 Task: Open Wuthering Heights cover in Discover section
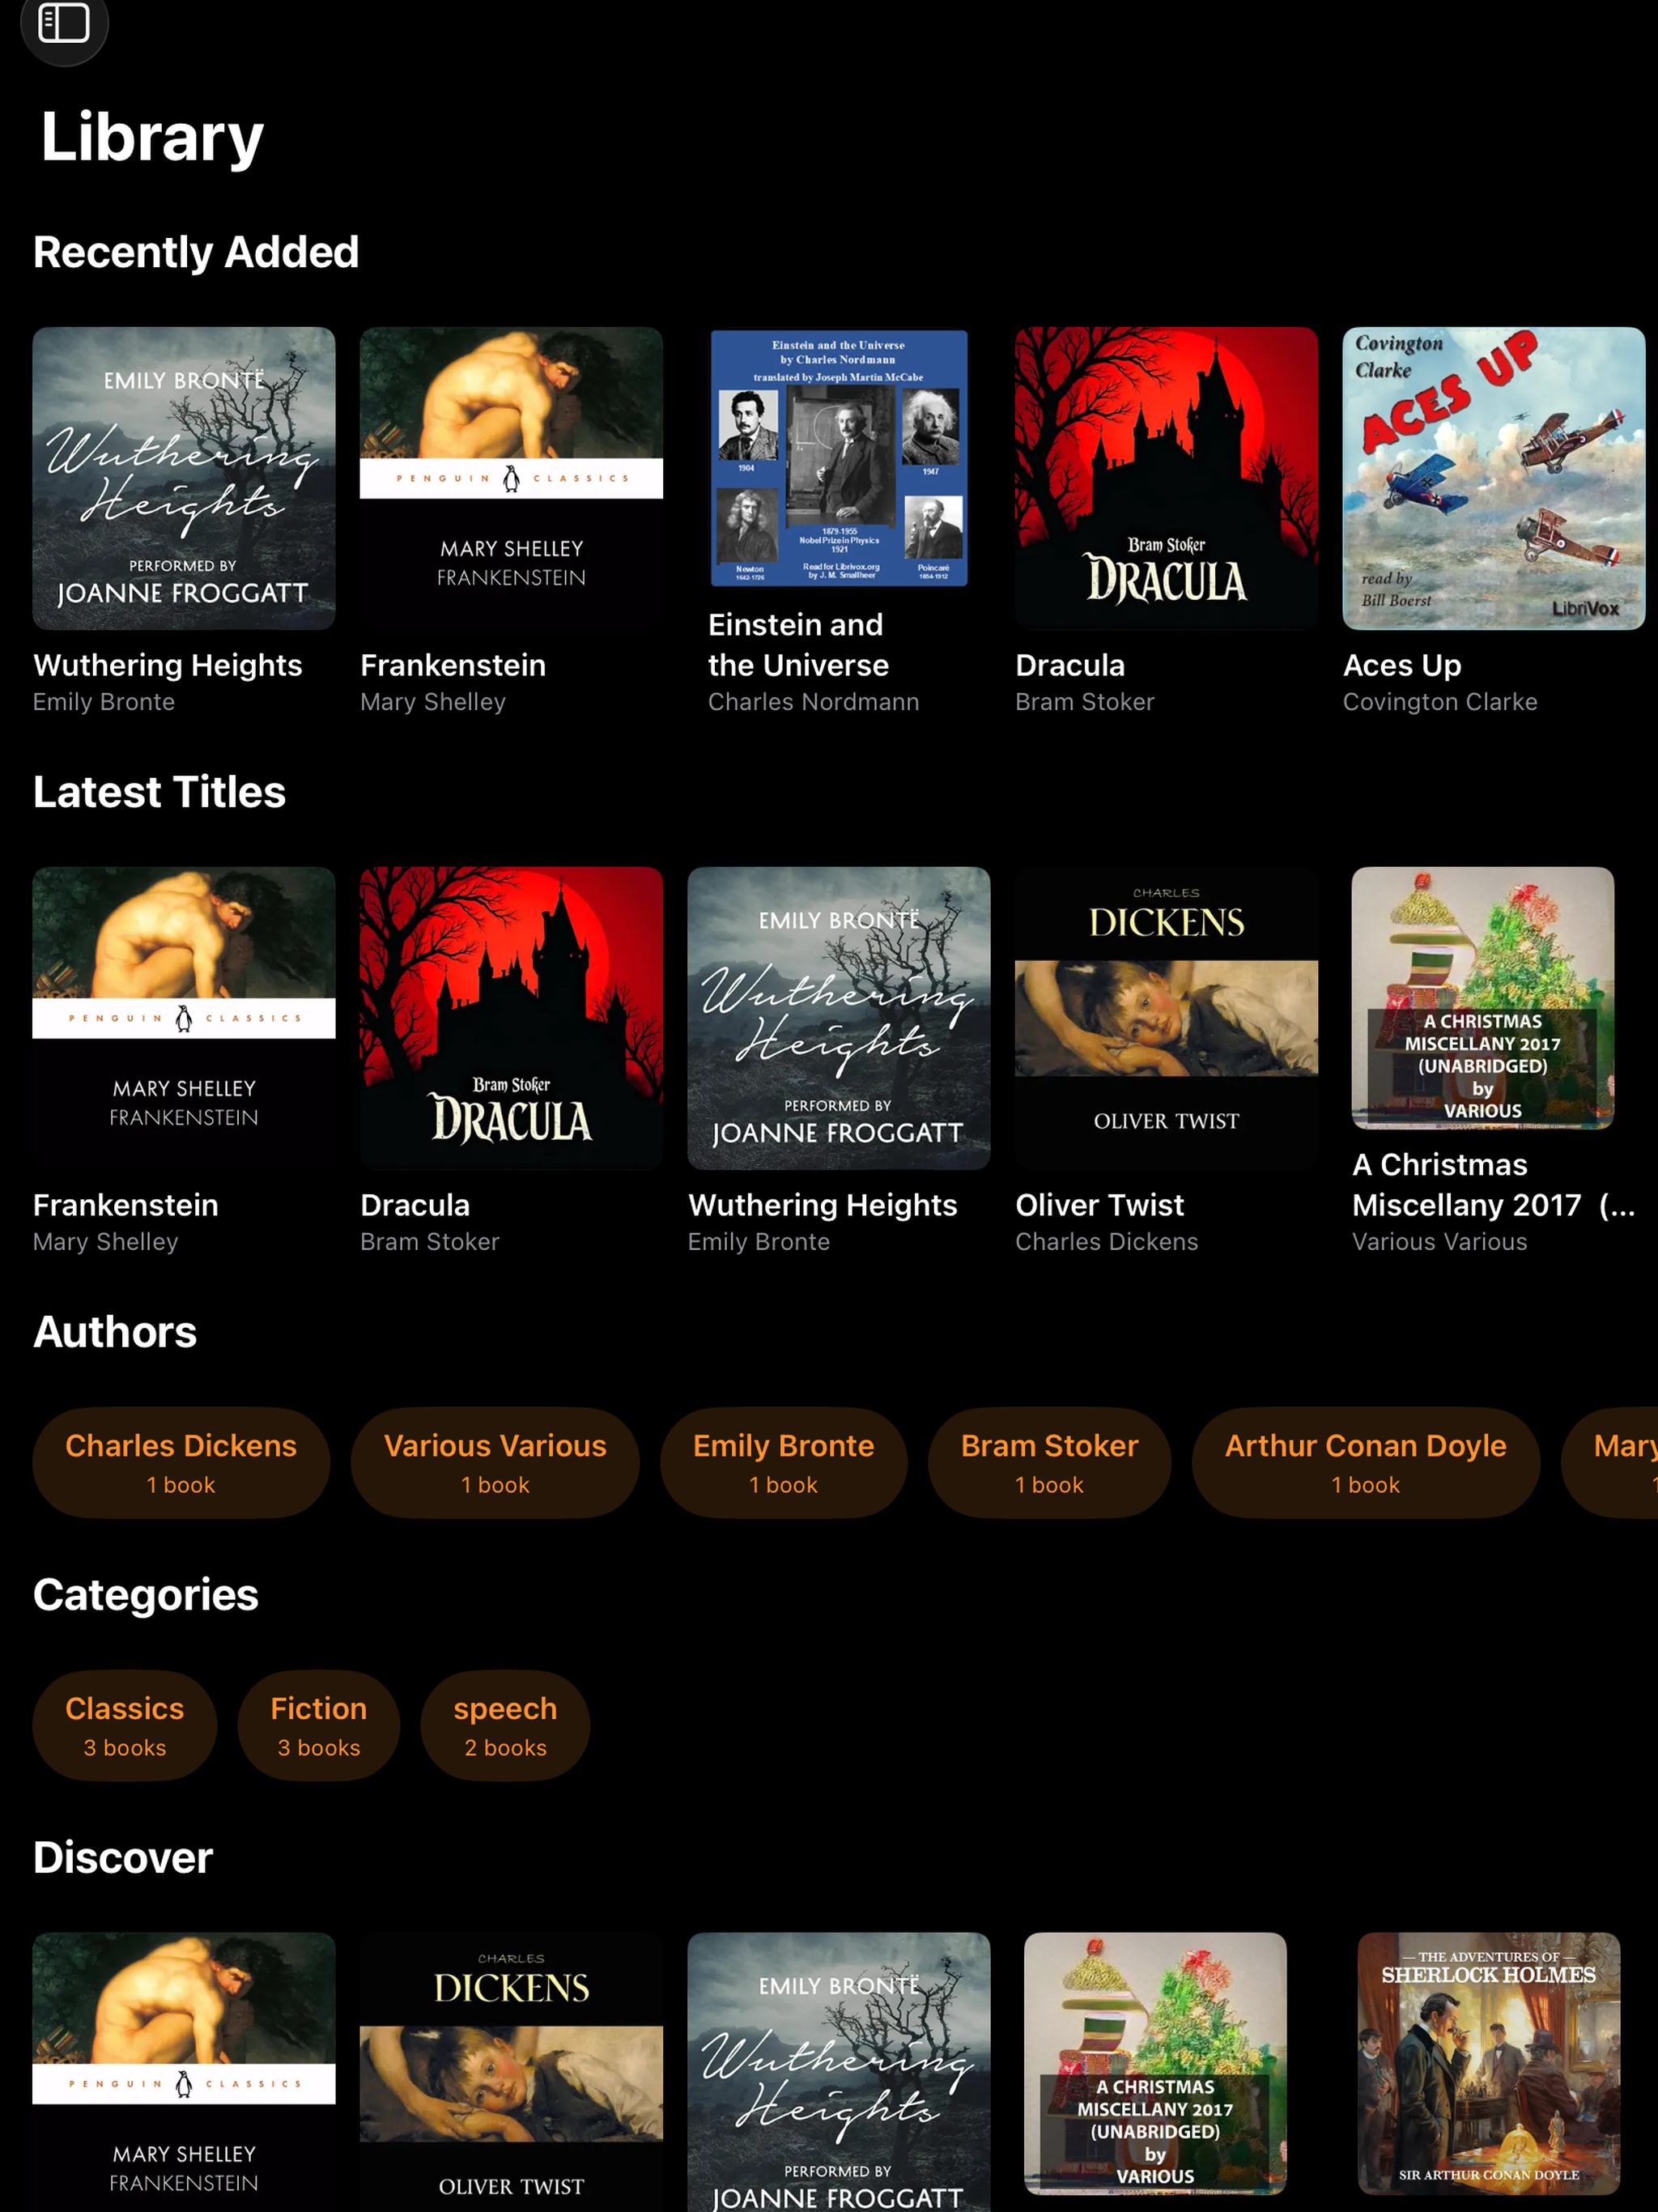(839, 2072)
